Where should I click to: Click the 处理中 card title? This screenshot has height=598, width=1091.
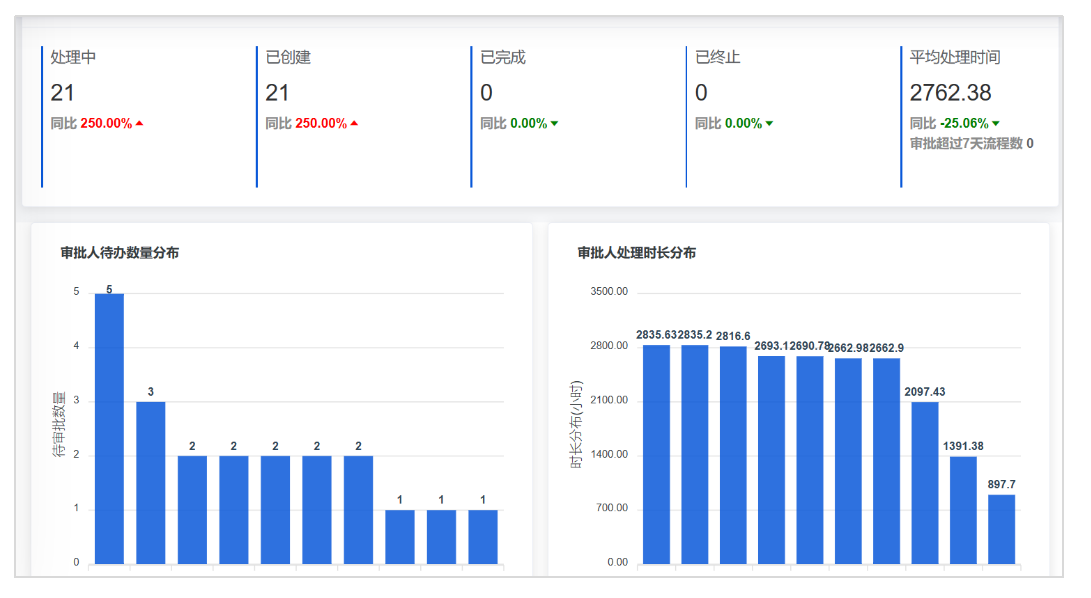(x=73, y=57)
